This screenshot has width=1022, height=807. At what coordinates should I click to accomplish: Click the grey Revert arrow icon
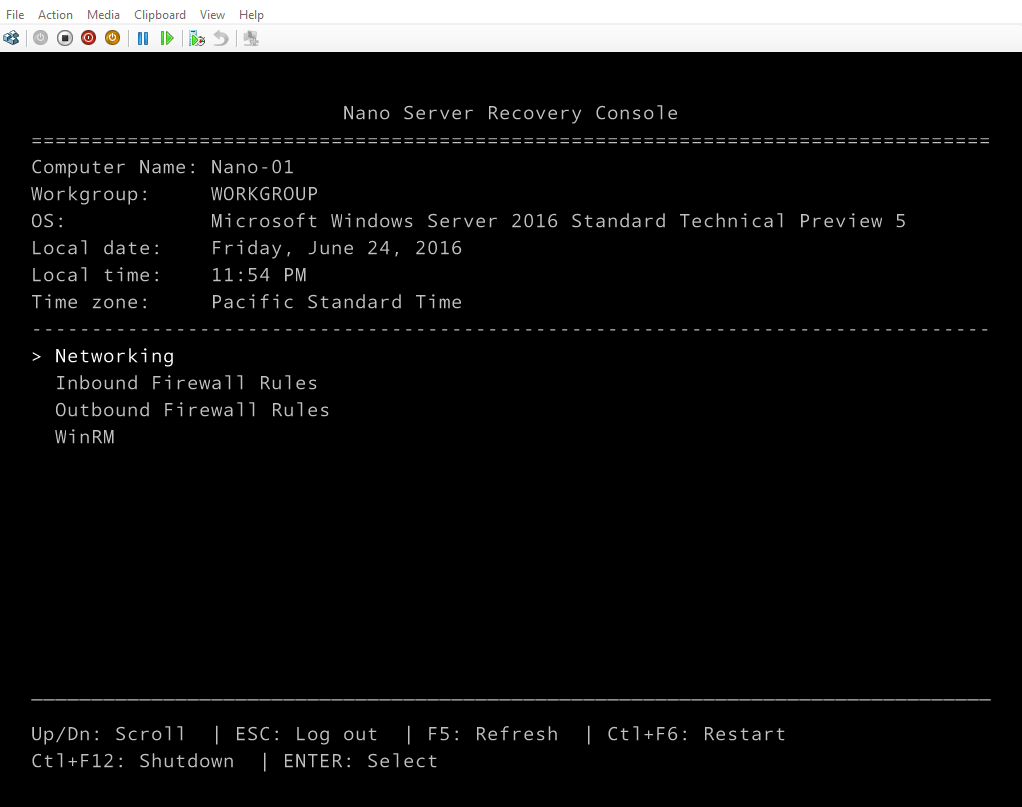click(x=221, y=38)
